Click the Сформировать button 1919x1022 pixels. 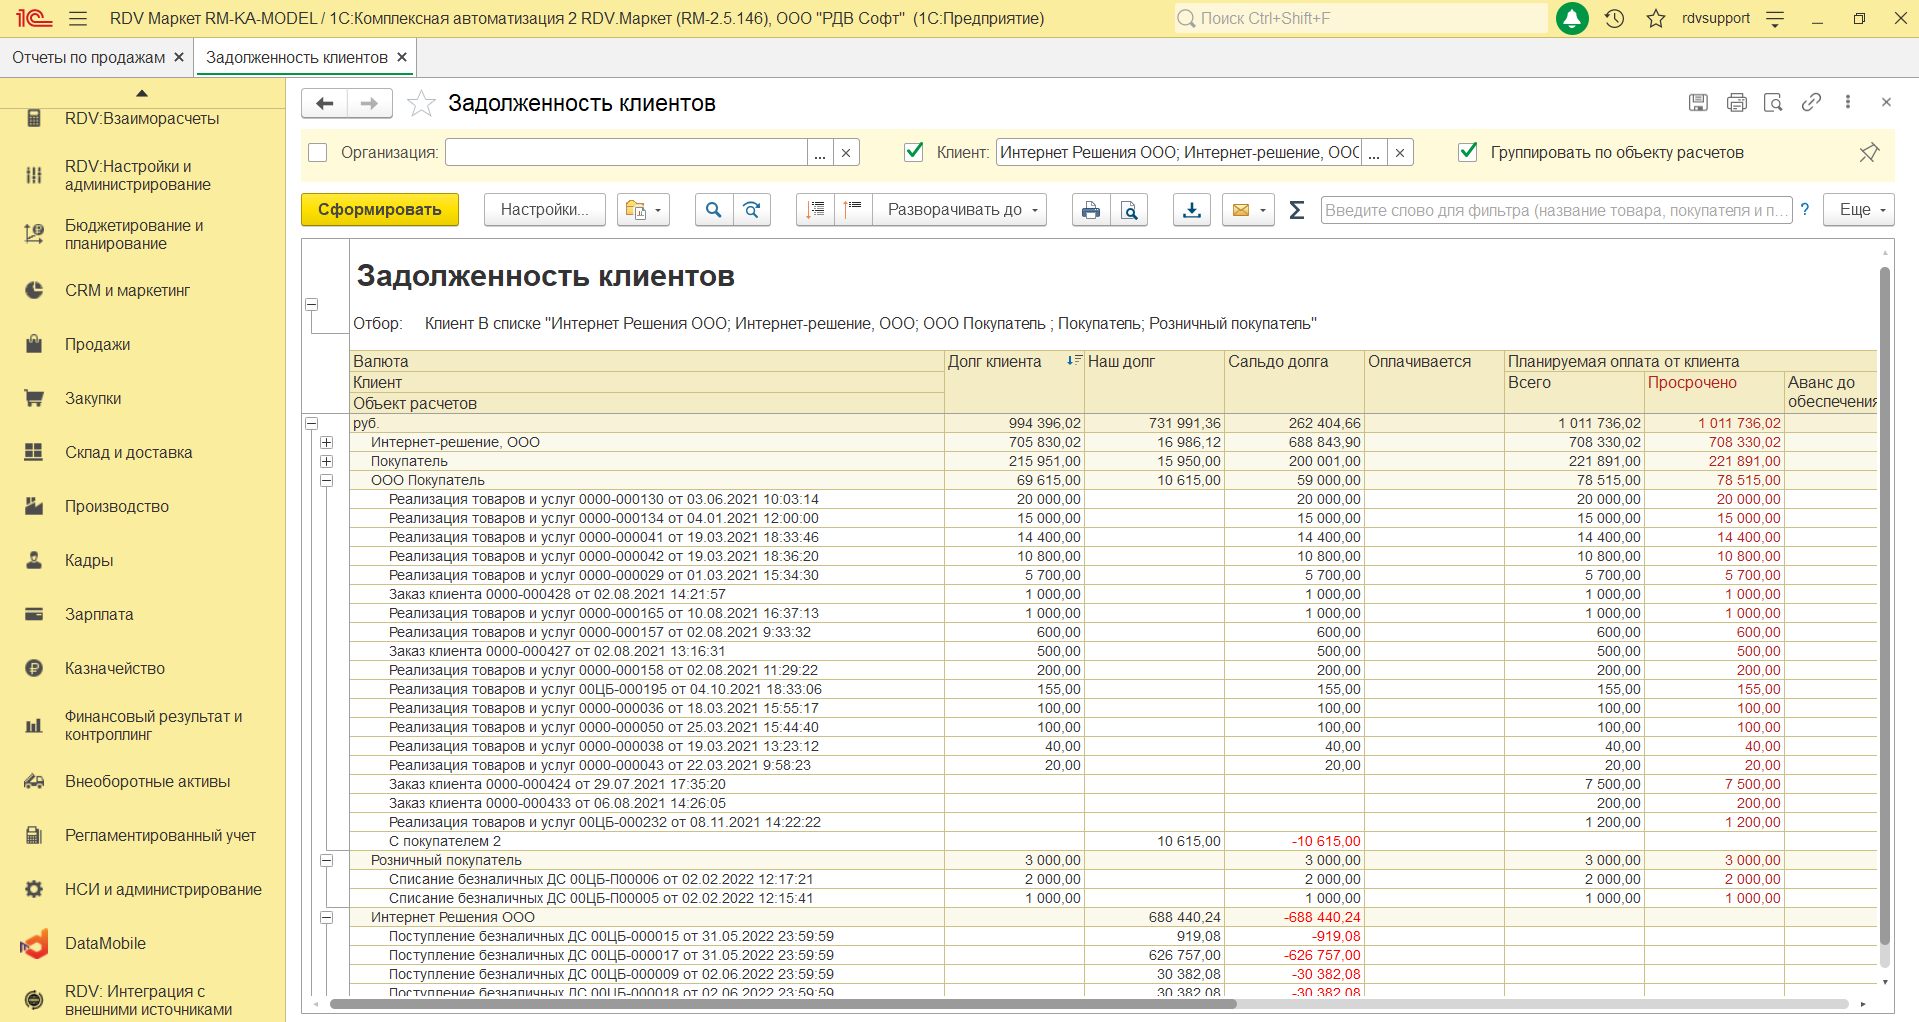click(x=379, y=210)
